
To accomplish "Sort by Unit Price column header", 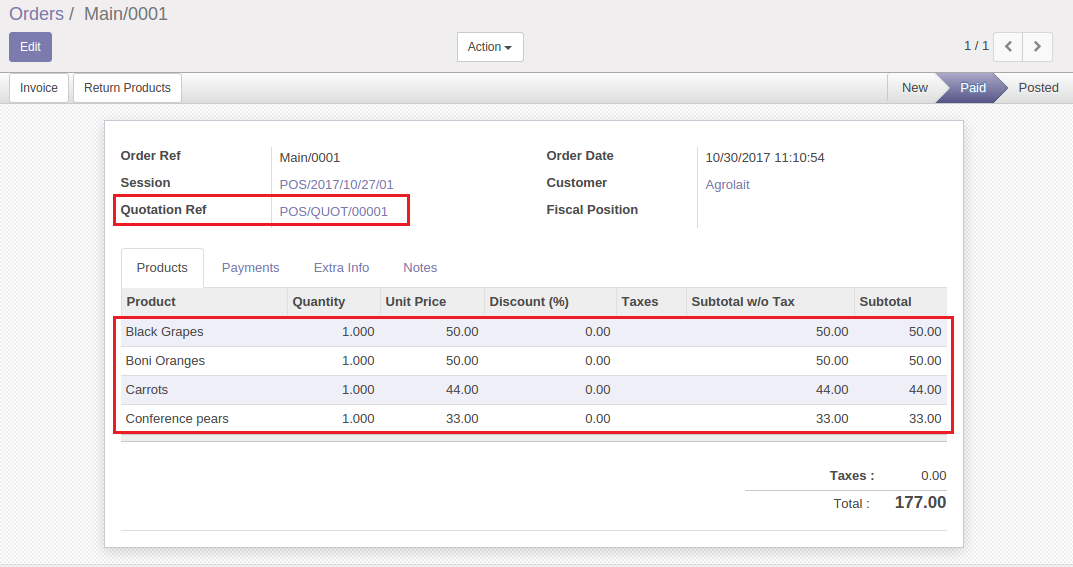I will [416, 302].
